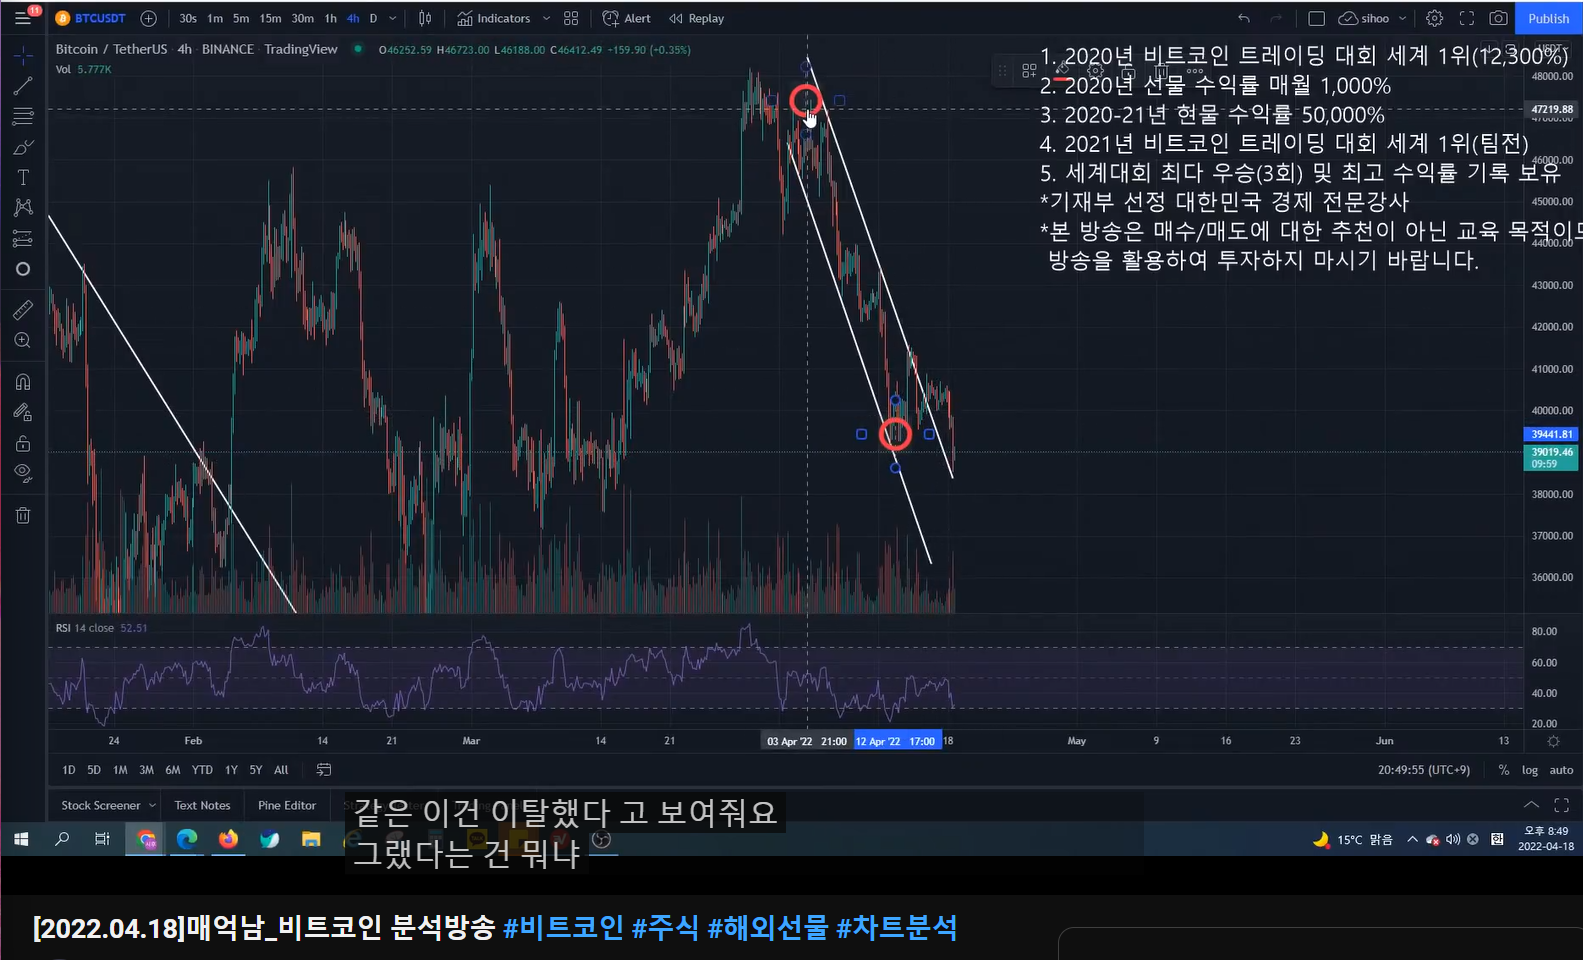Screen dimensions: 1583x960
Task: Start bar Replay mode
Action: pyautogui.click(x=696, y=18)
